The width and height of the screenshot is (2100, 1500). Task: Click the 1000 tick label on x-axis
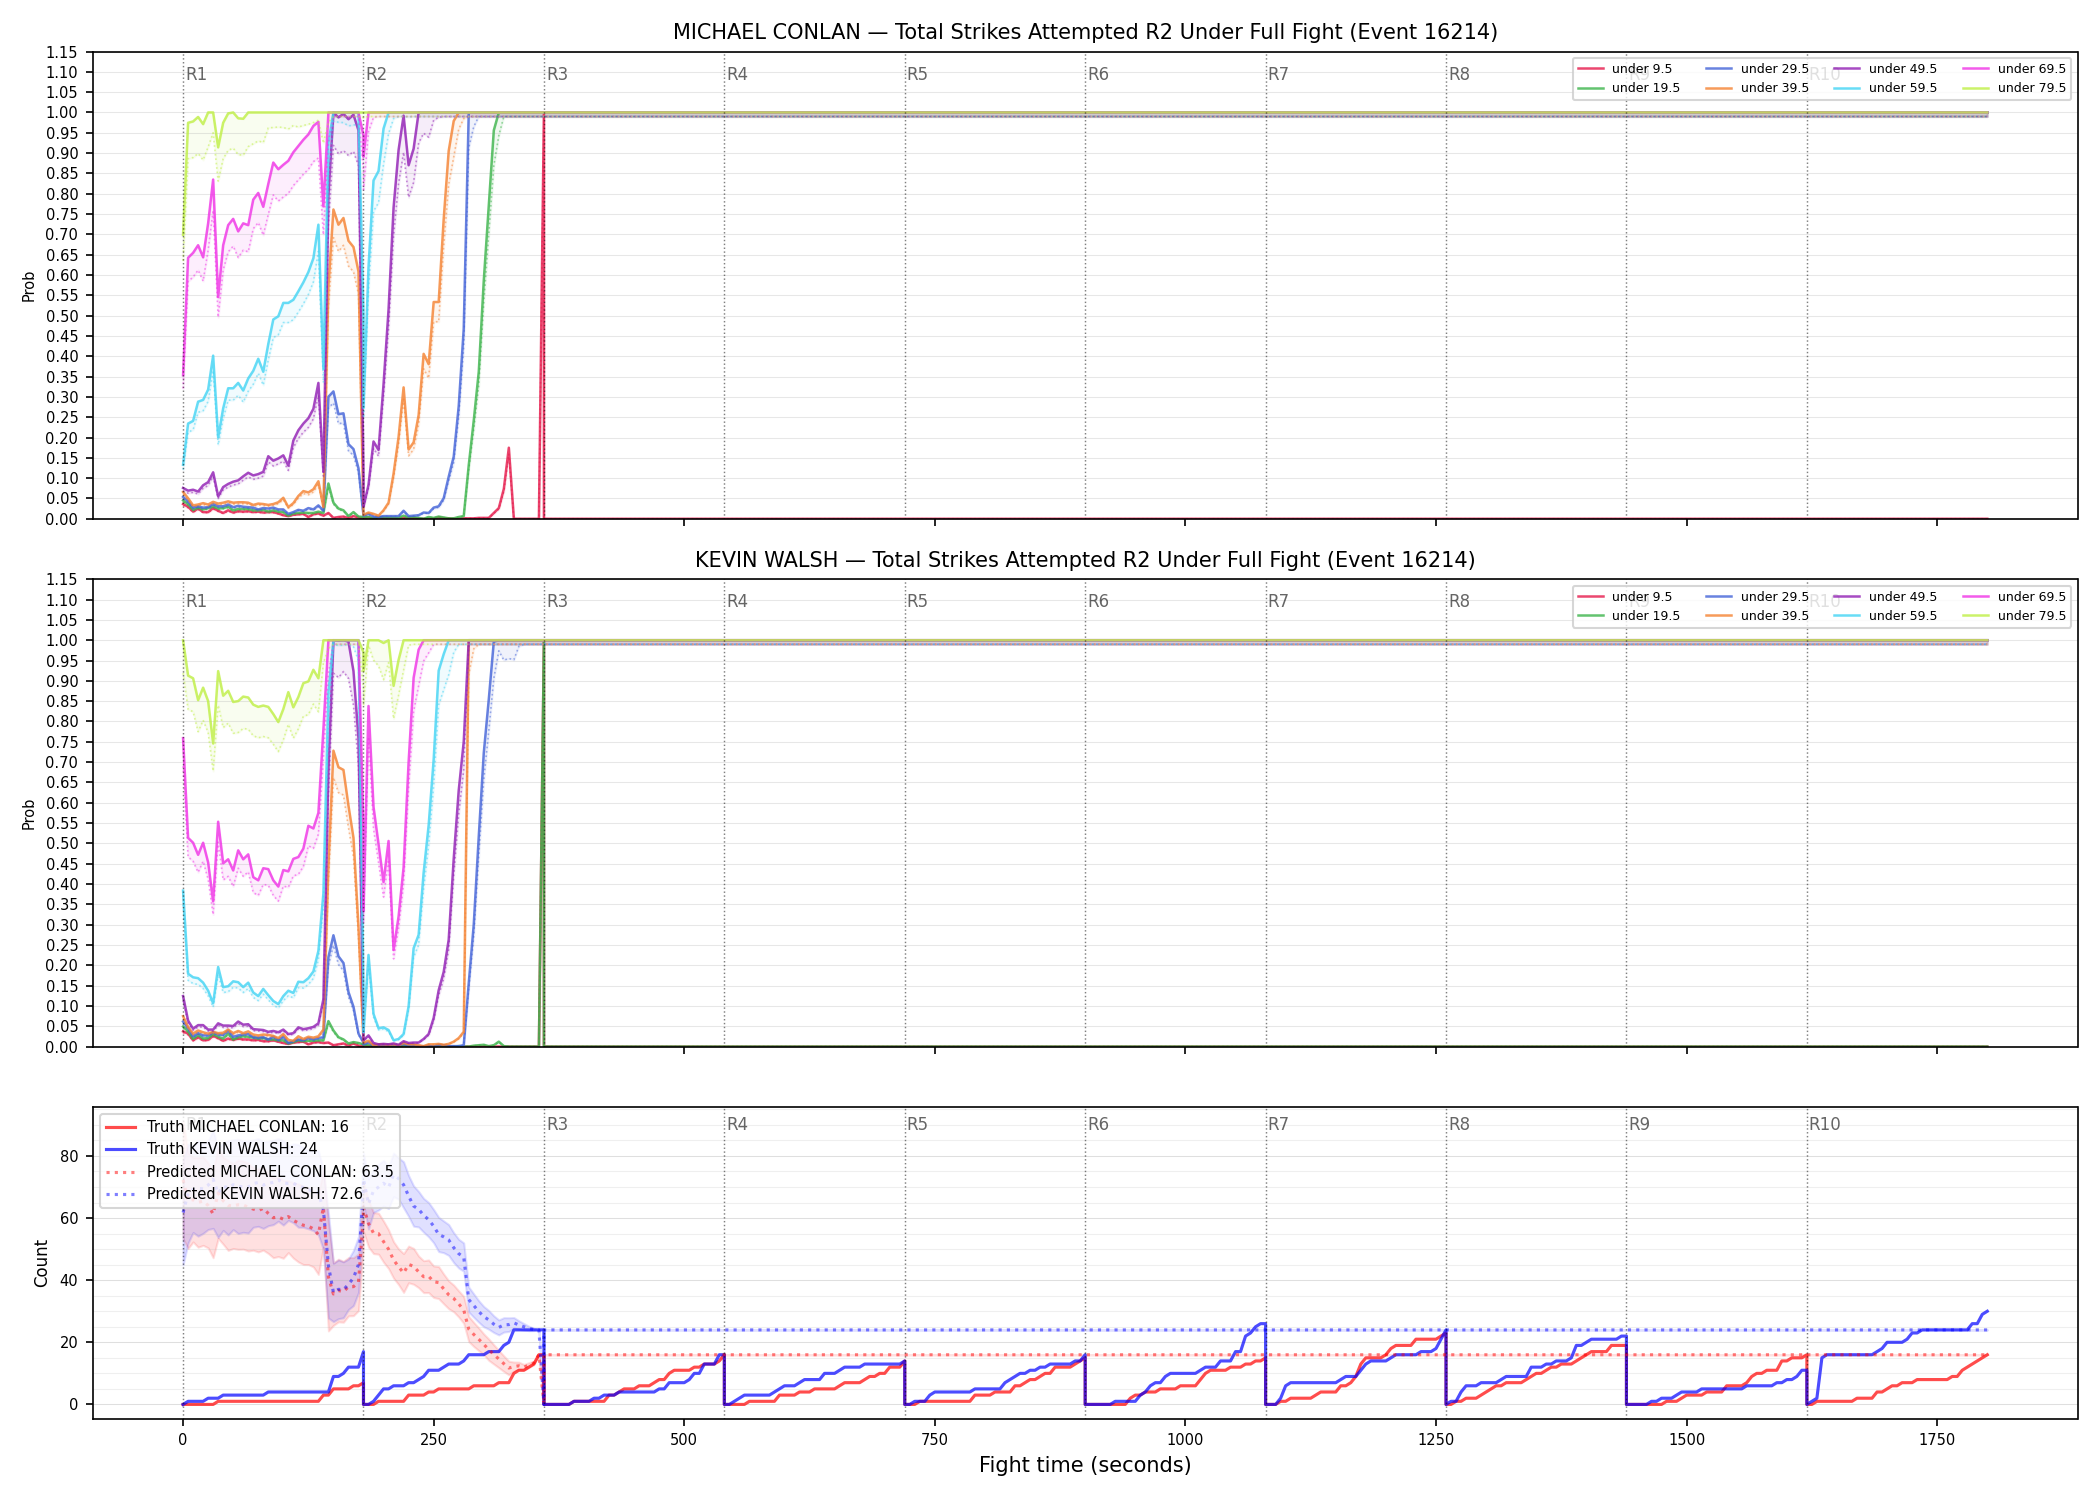point(1185,1439)
